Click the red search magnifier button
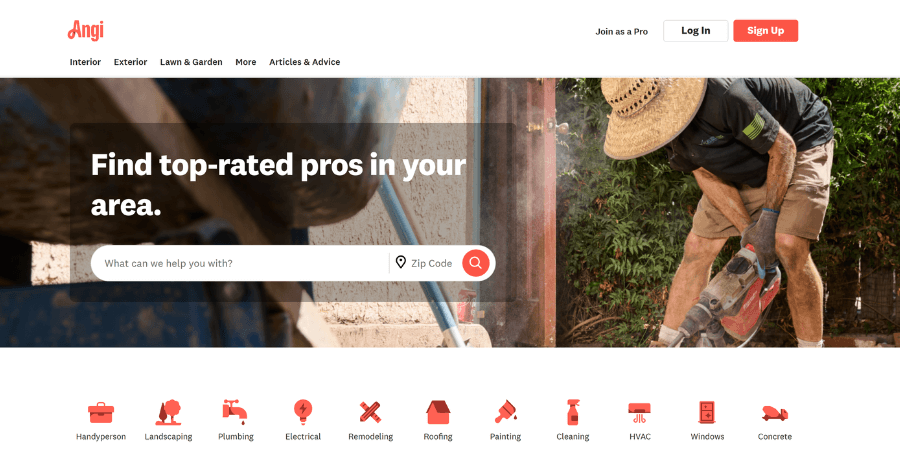900x450 pixels. [x=476, y=263]
